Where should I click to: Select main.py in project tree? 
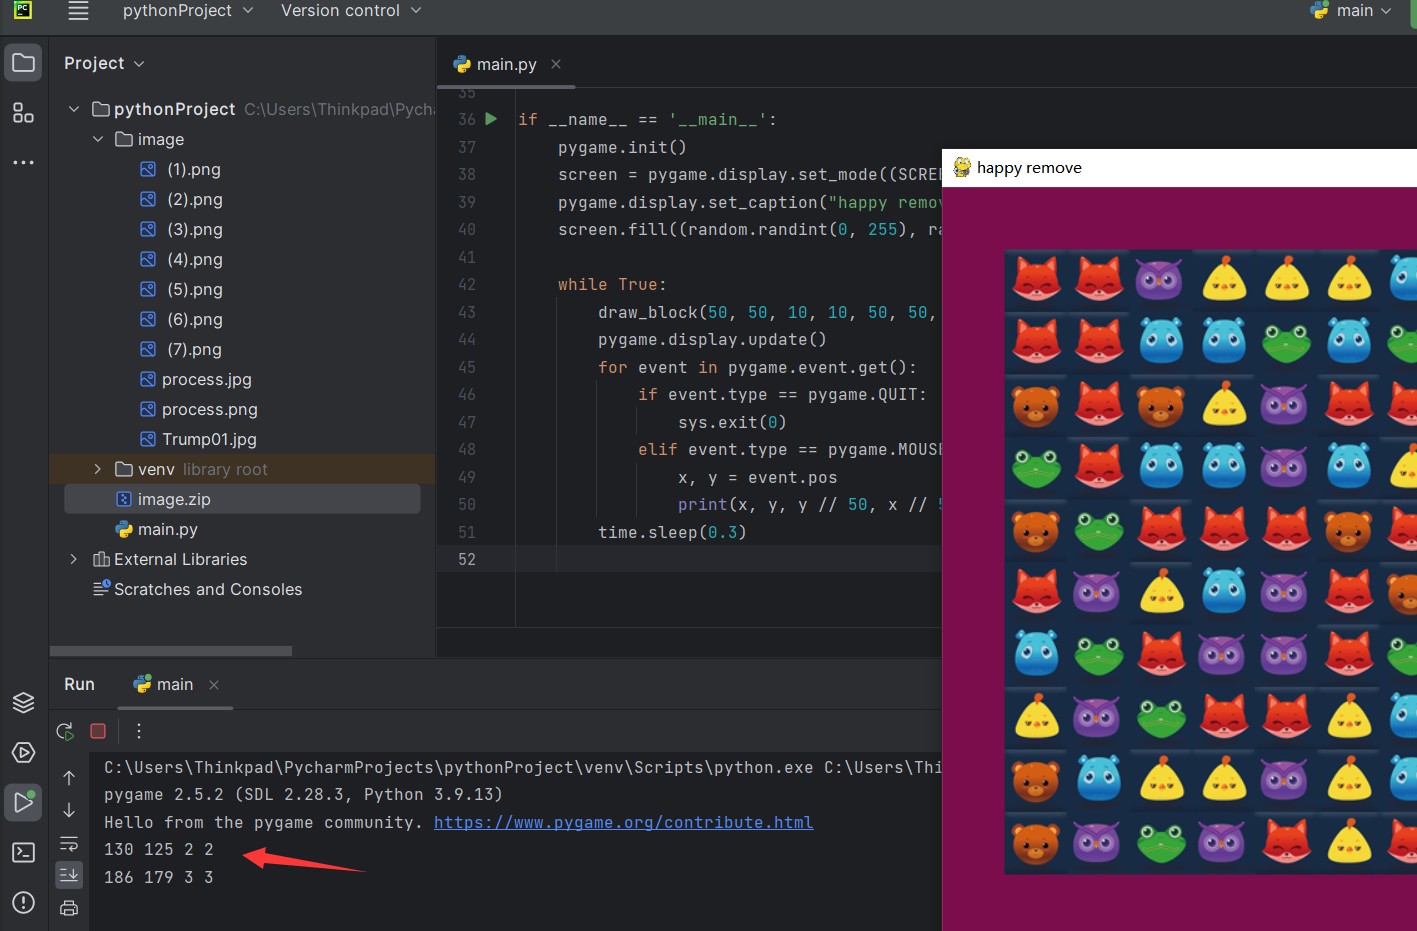click(x=157, y=529)
